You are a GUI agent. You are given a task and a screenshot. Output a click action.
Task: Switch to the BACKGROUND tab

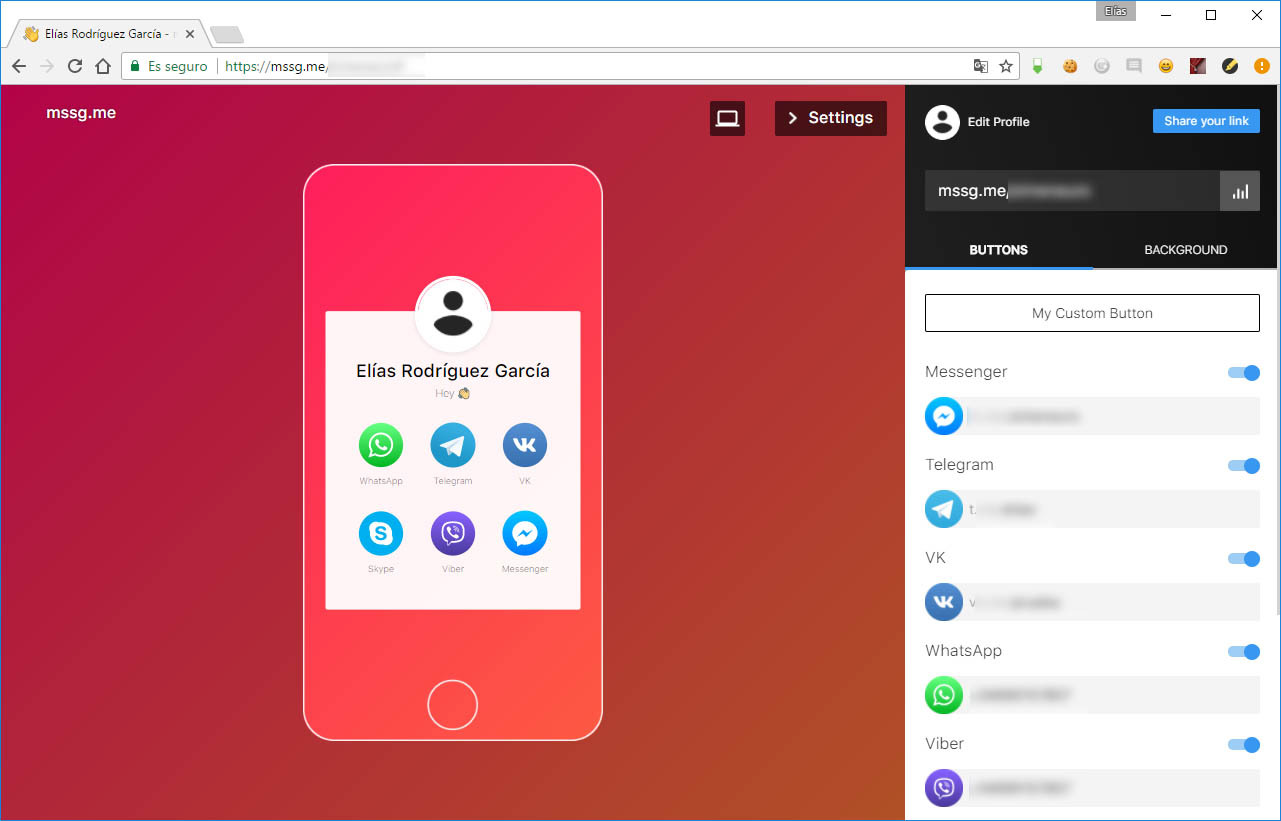[1185, 250]
